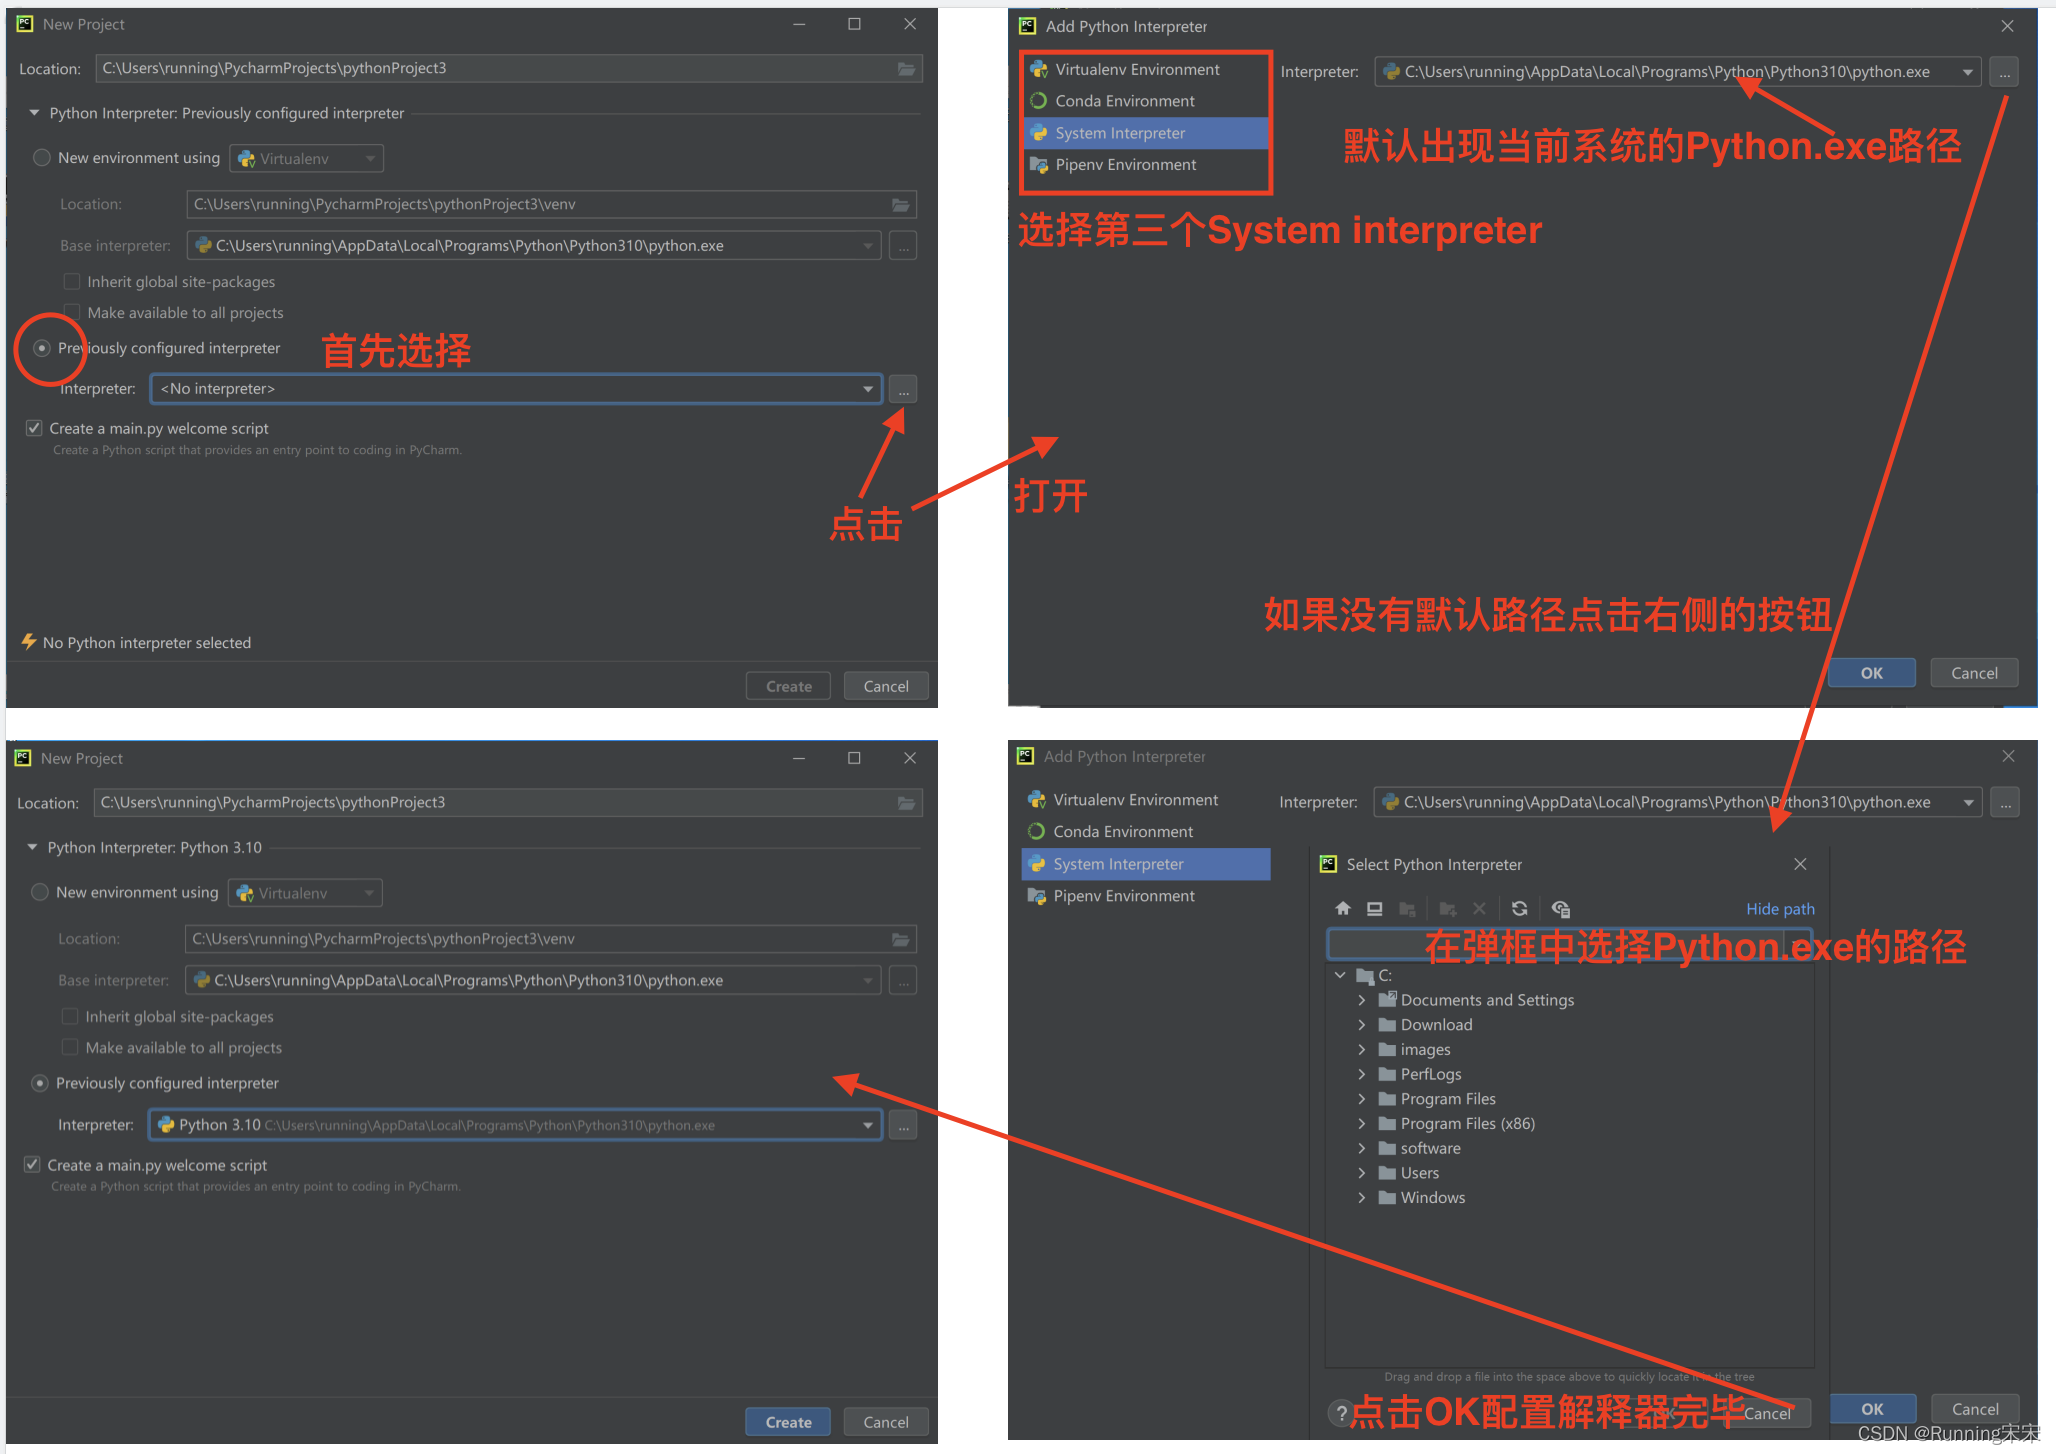2056x1454 pixels.
Task: Click the Desktop directory icon in the file chooser
Action: click(1375, 908)
